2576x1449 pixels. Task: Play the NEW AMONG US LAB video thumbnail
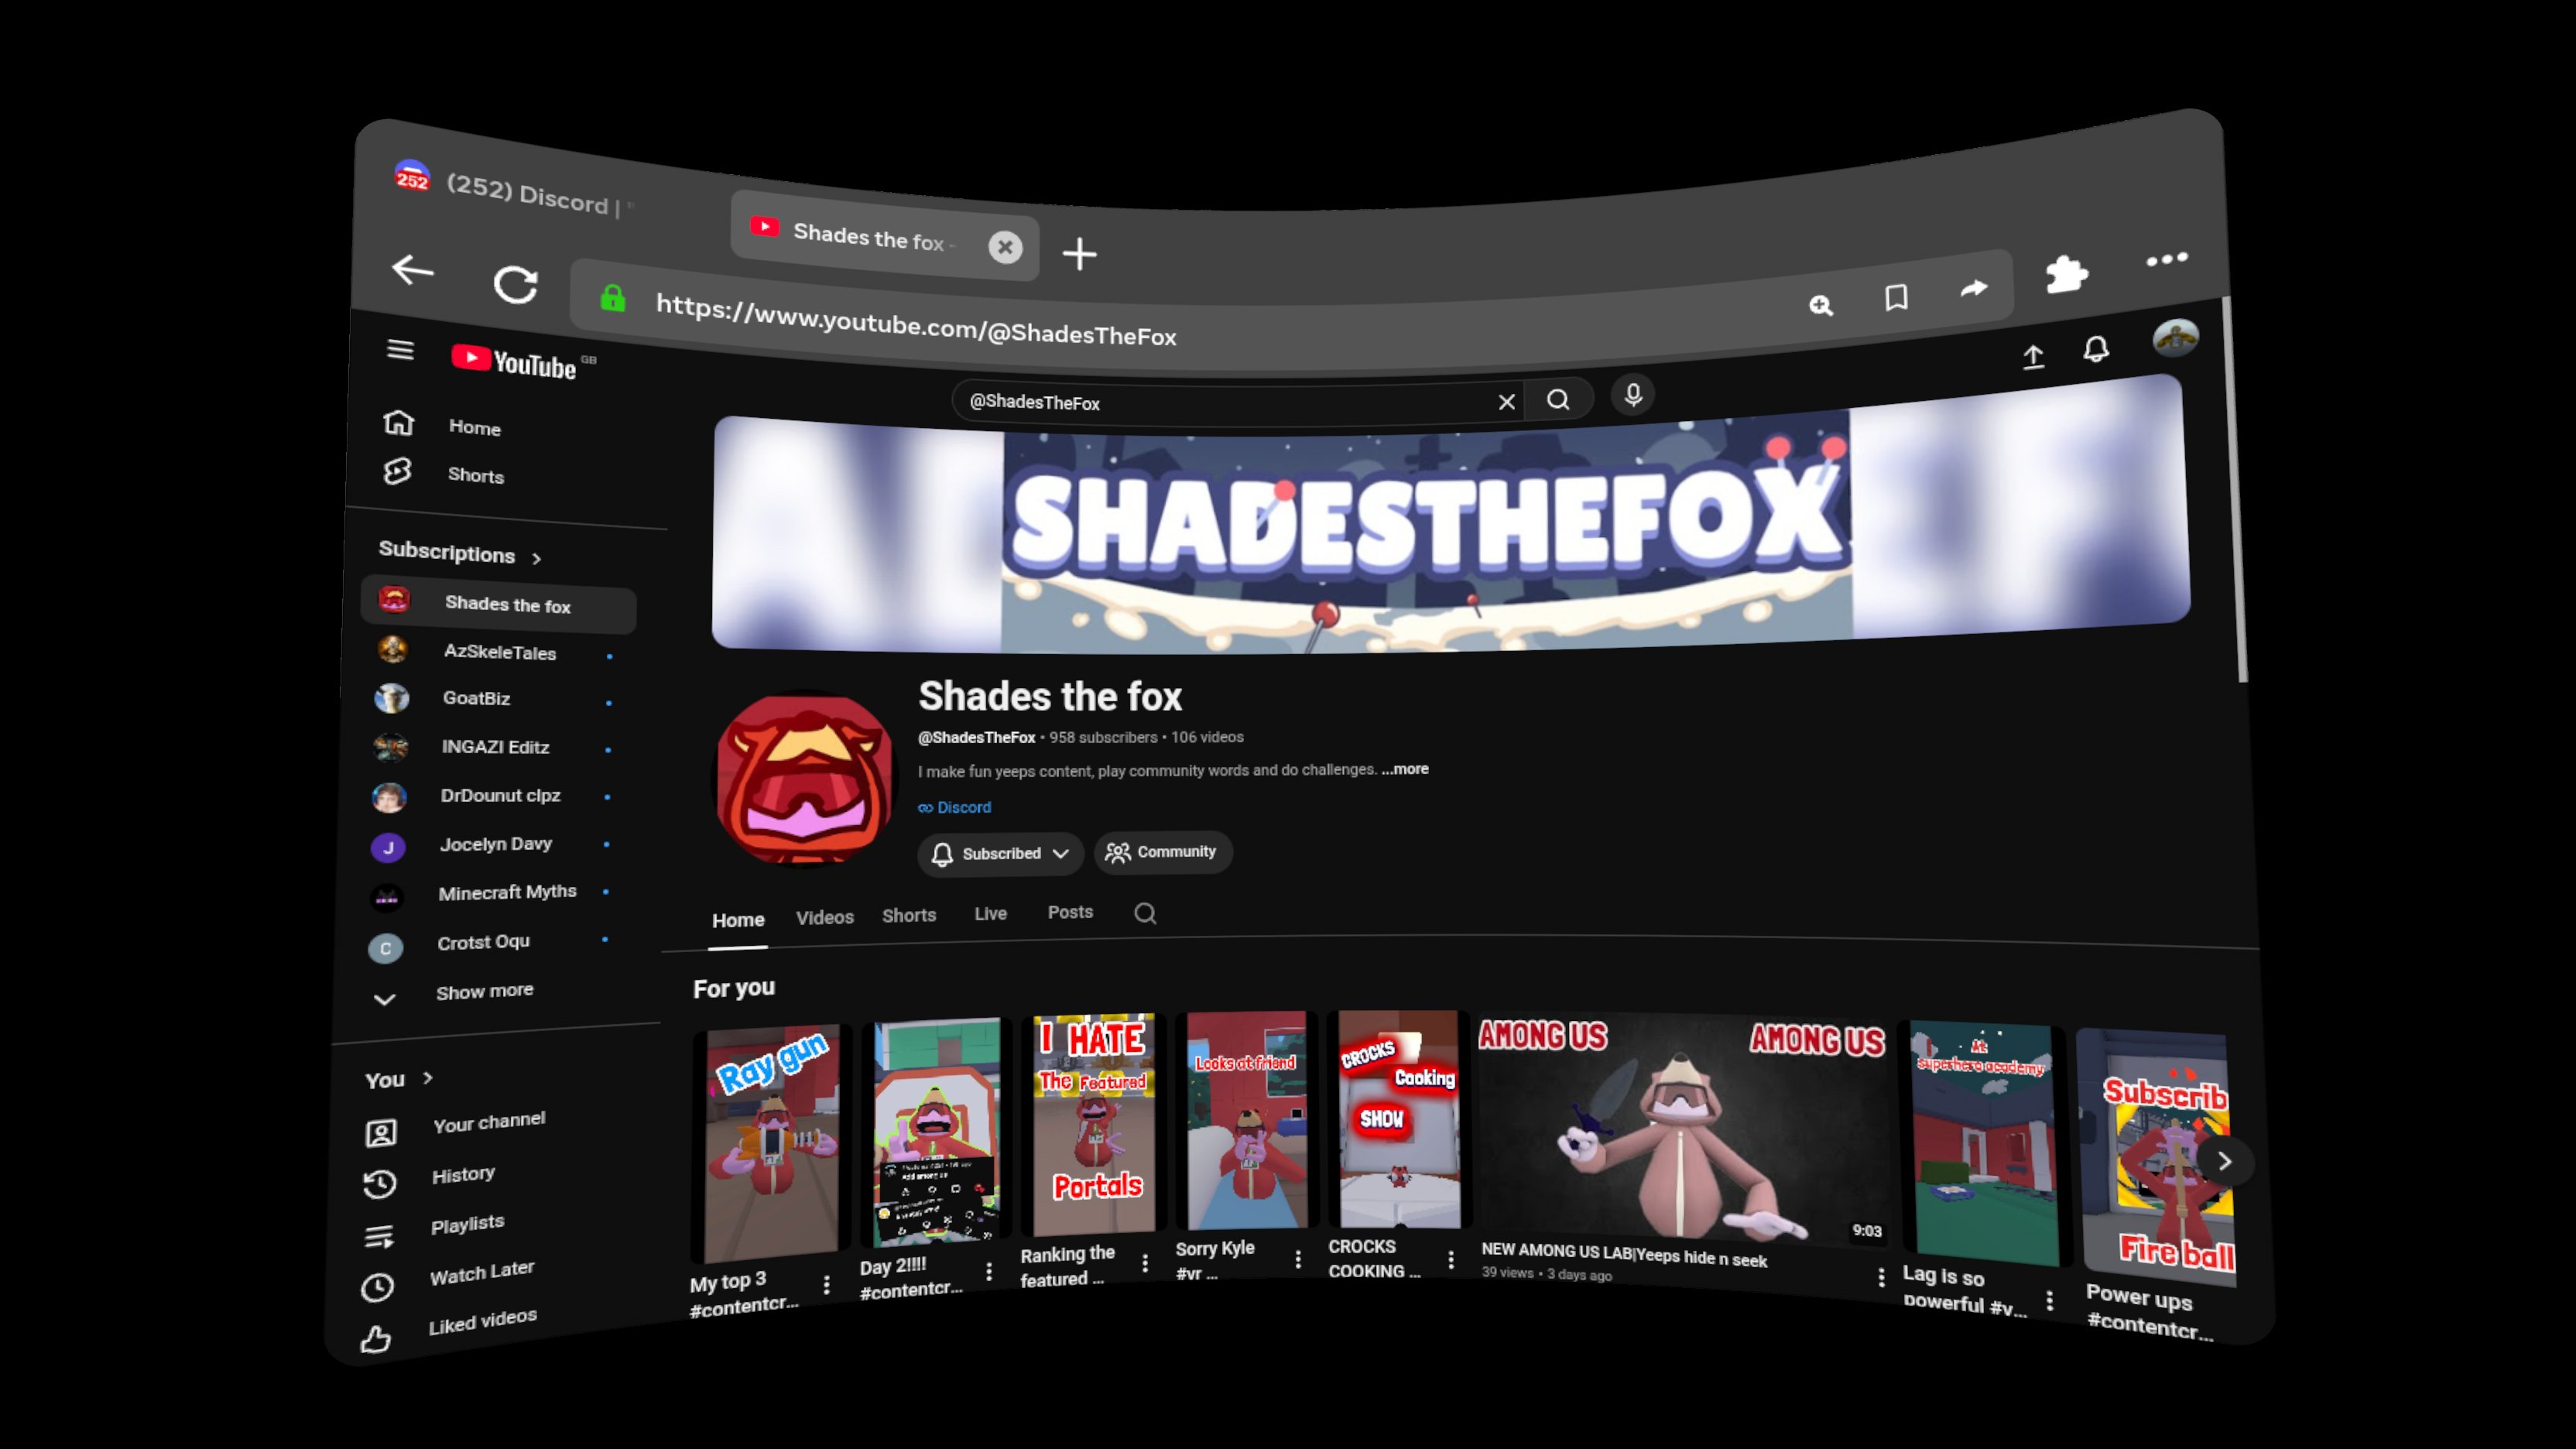1683,1130
